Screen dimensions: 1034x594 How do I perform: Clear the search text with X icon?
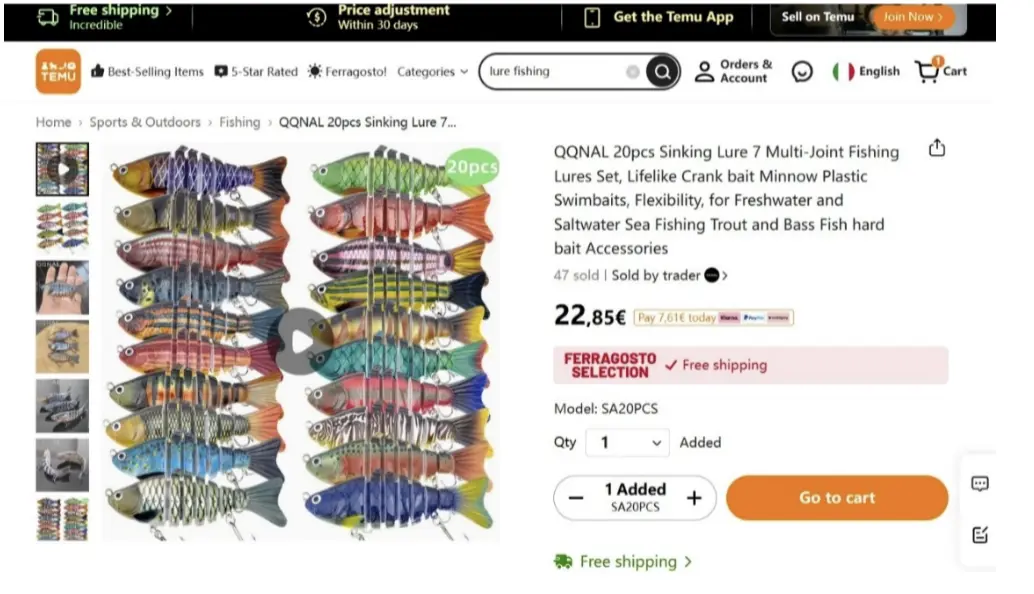[633, 72]
